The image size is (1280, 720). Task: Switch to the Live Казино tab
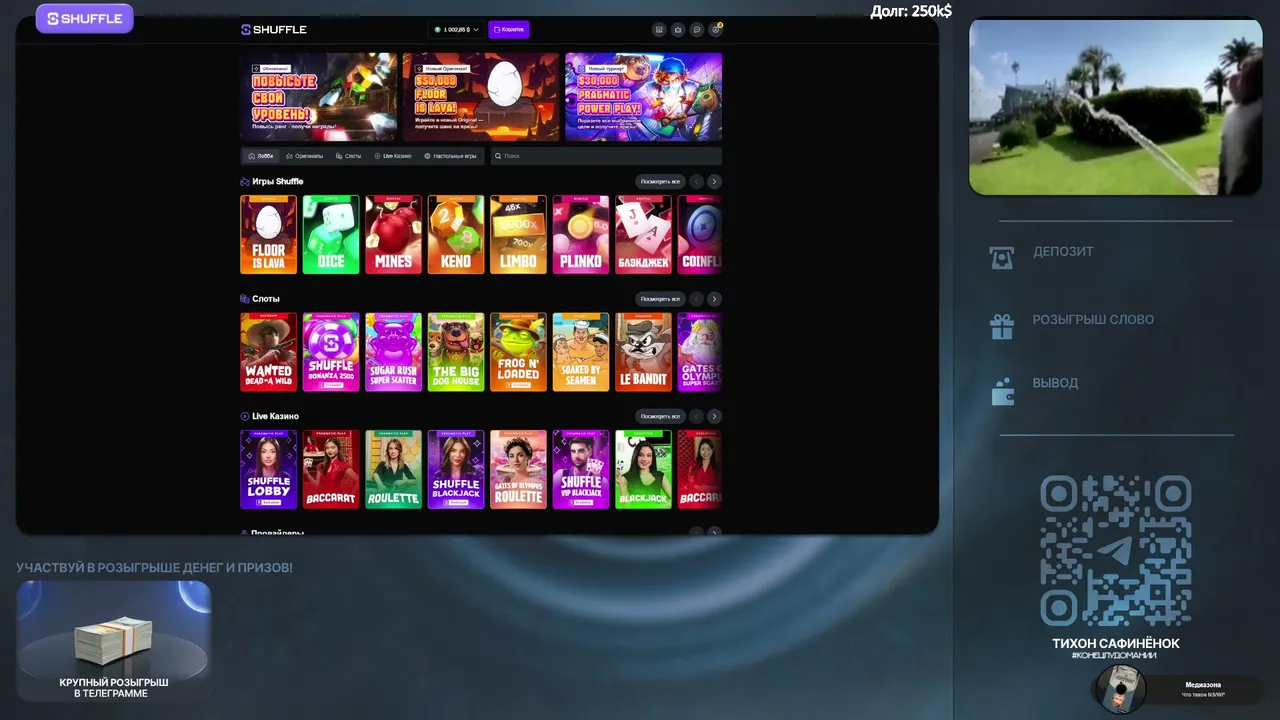point(393,156)
